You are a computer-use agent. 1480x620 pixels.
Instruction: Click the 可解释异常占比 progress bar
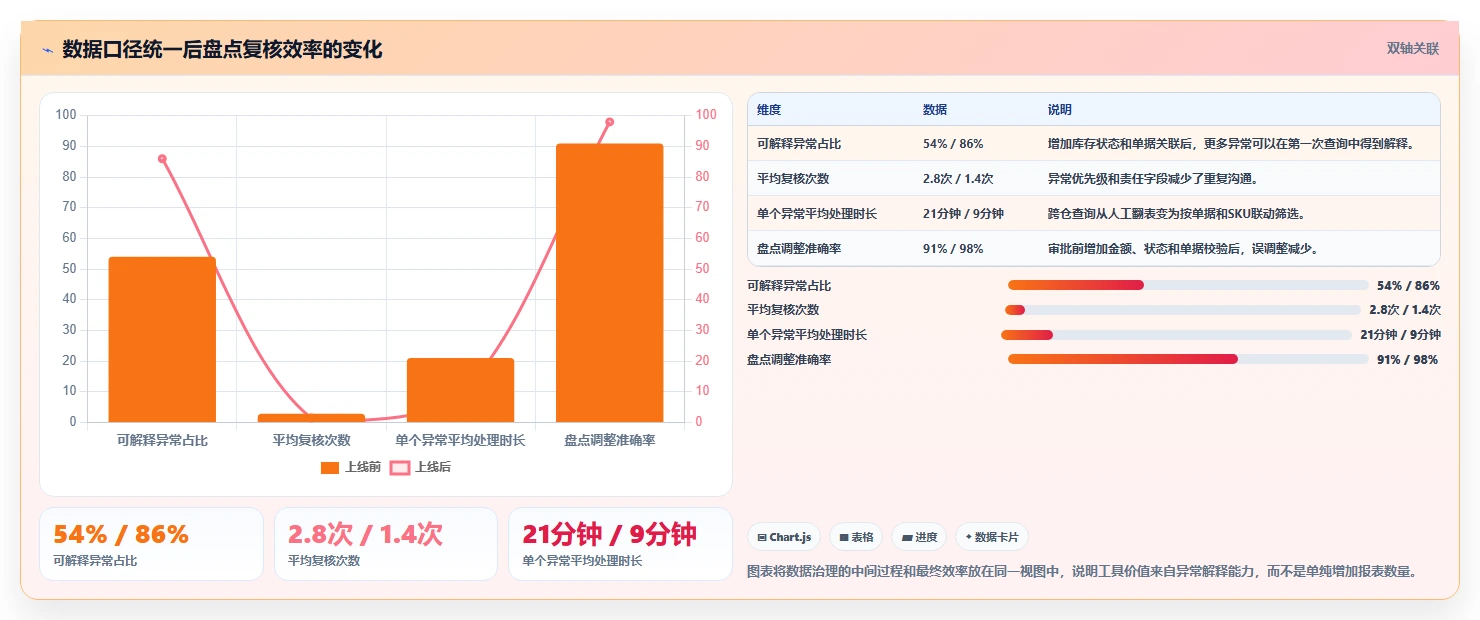1188,285
